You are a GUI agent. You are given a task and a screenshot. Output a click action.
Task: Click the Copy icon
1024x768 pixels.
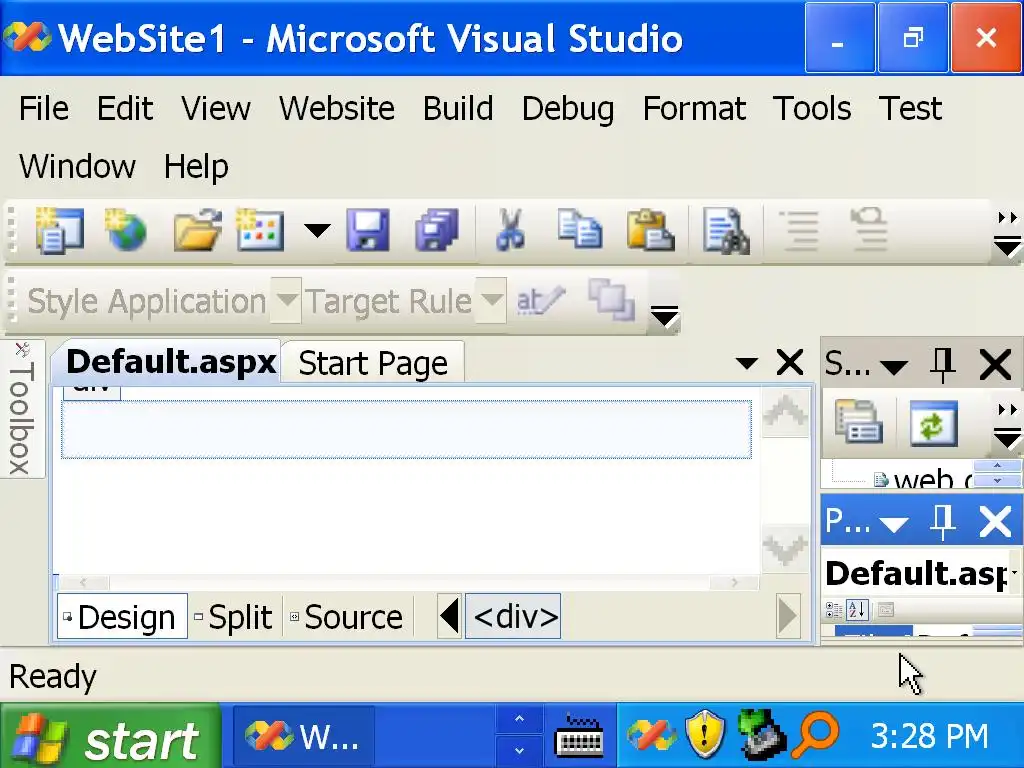tap(579, 230)
